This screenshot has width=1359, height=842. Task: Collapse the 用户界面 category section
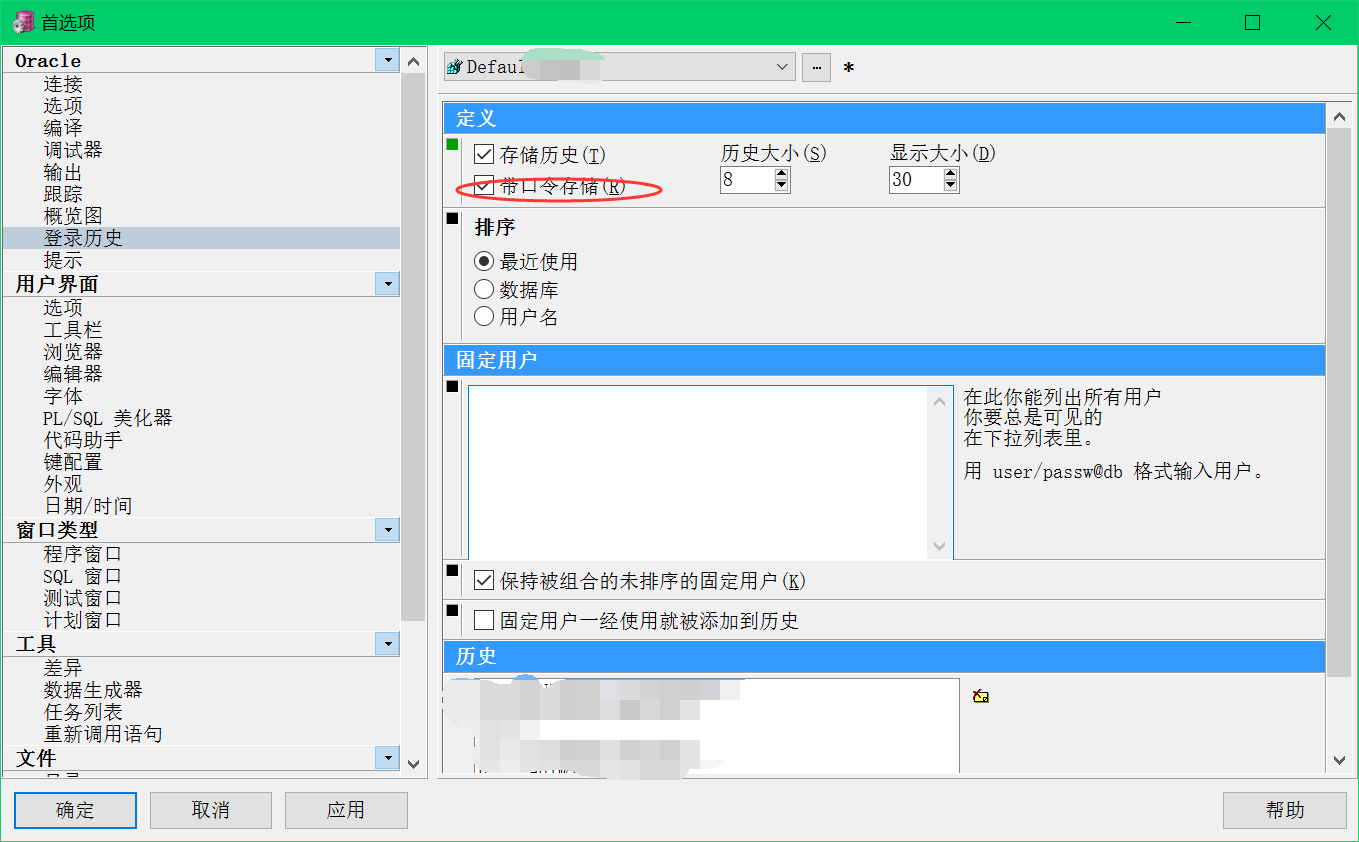[x=387, y=284]
